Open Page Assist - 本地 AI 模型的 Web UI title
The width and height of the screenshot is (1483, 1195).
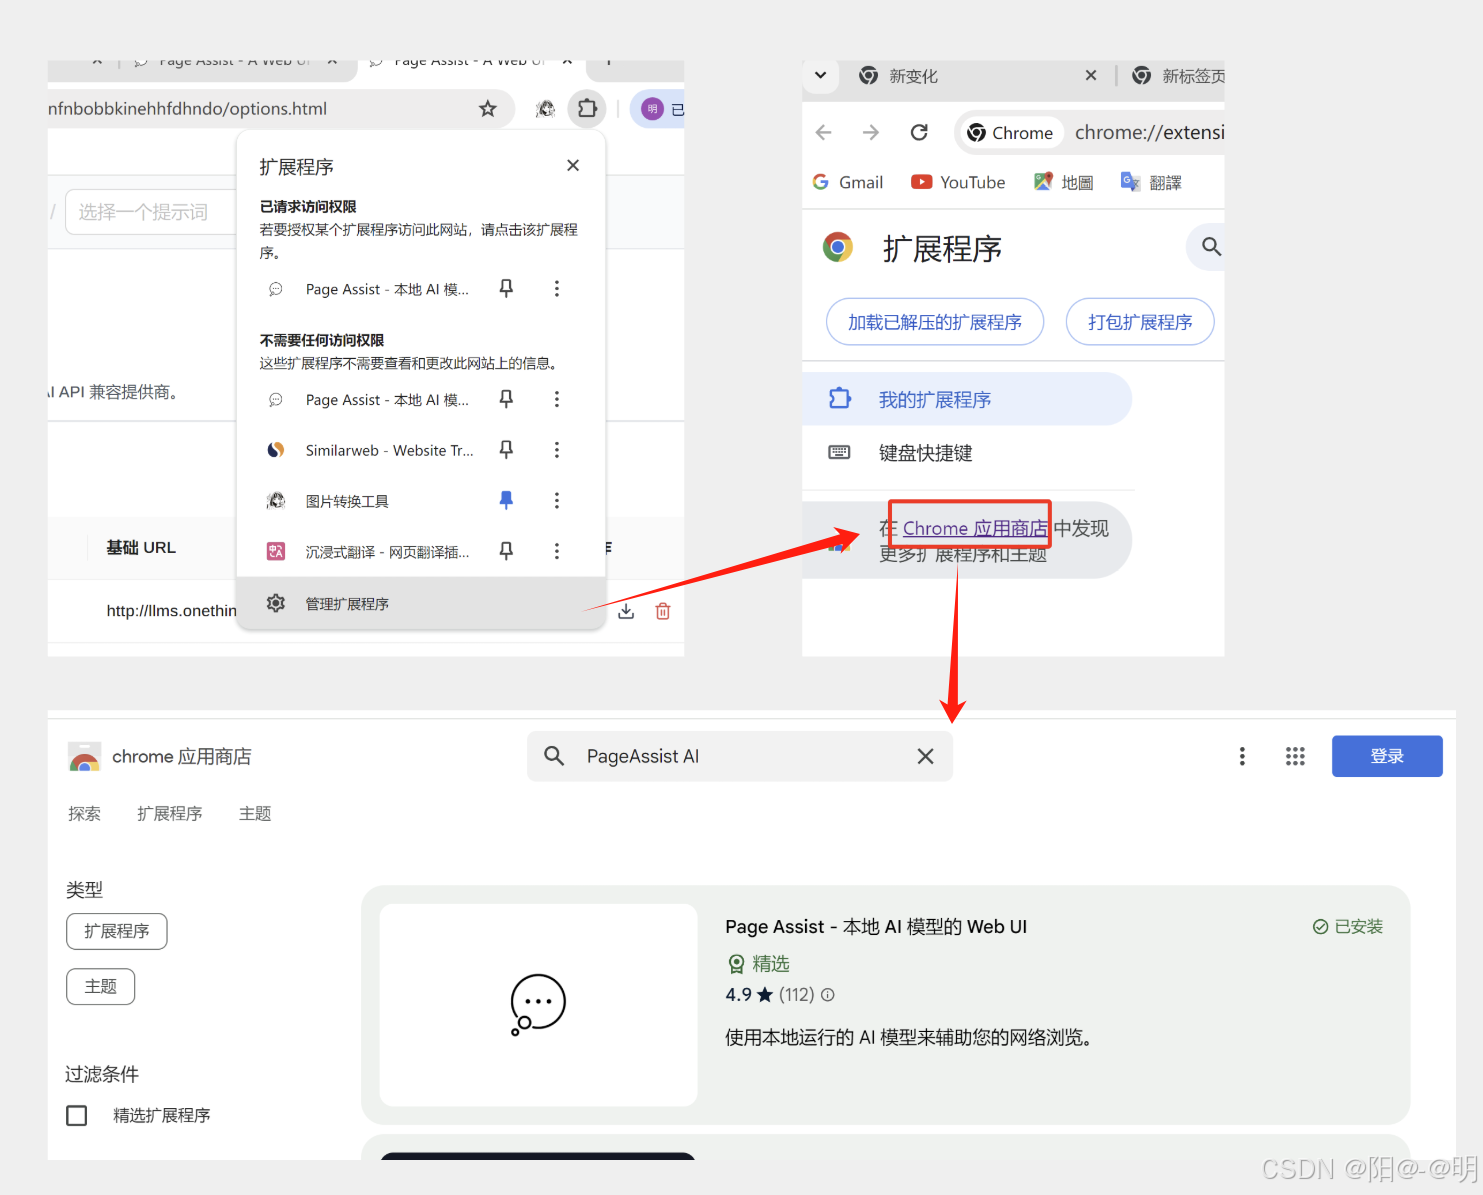pyautogui.click(x=876, y=927)
